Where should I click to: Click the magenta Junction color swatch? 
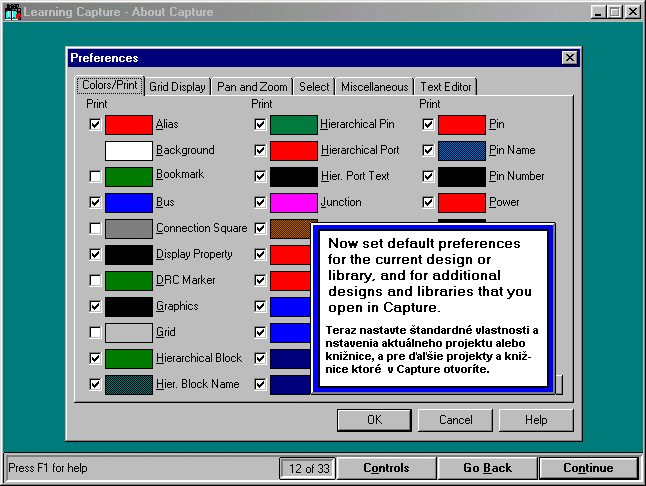[293, 203]
